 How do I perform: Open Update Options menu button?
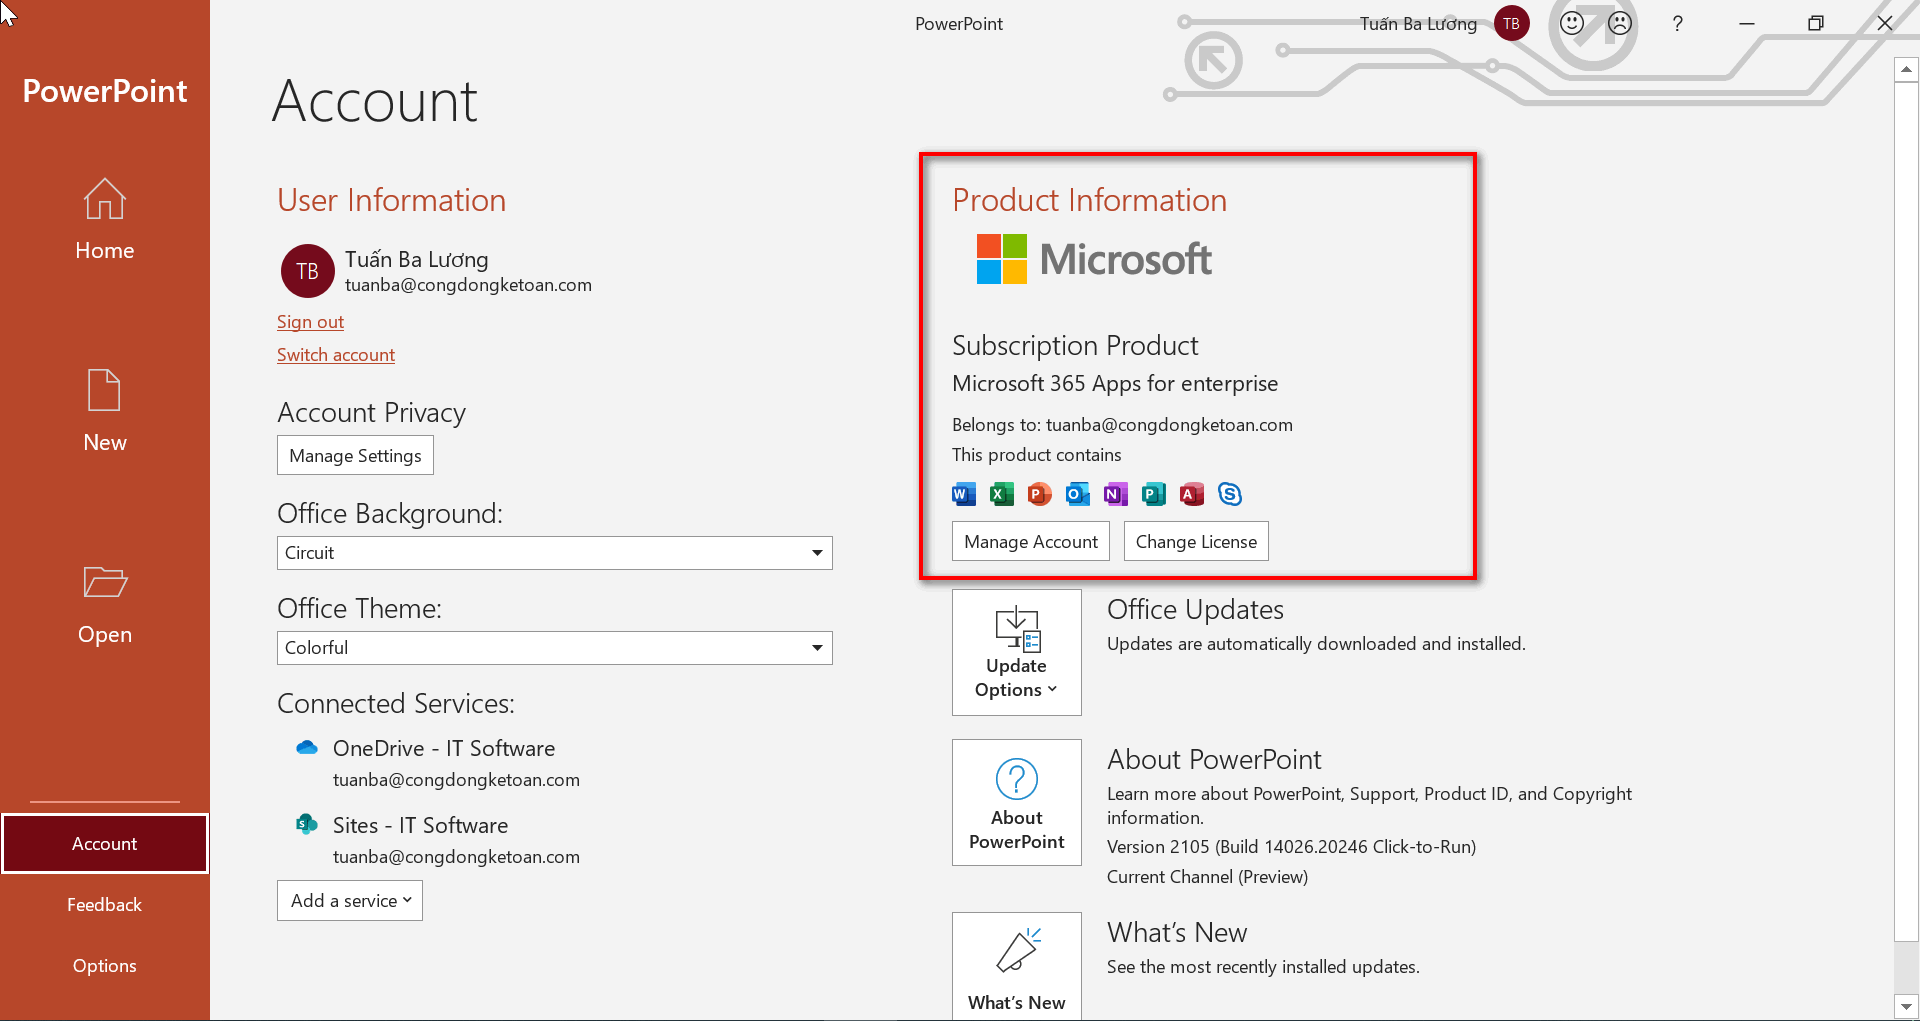[1017, 652]
